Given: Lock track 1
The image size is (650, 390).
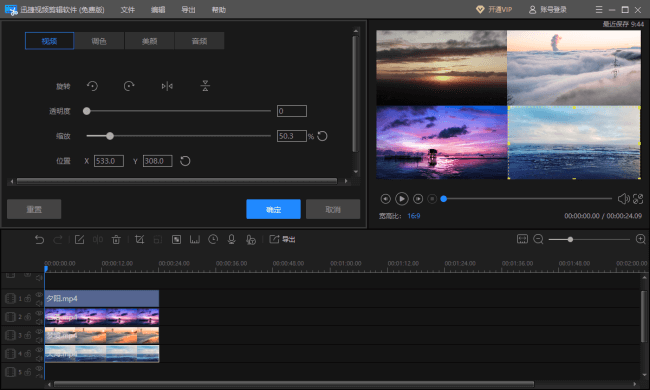Looking at the screenshot, I should click(28, 298).
